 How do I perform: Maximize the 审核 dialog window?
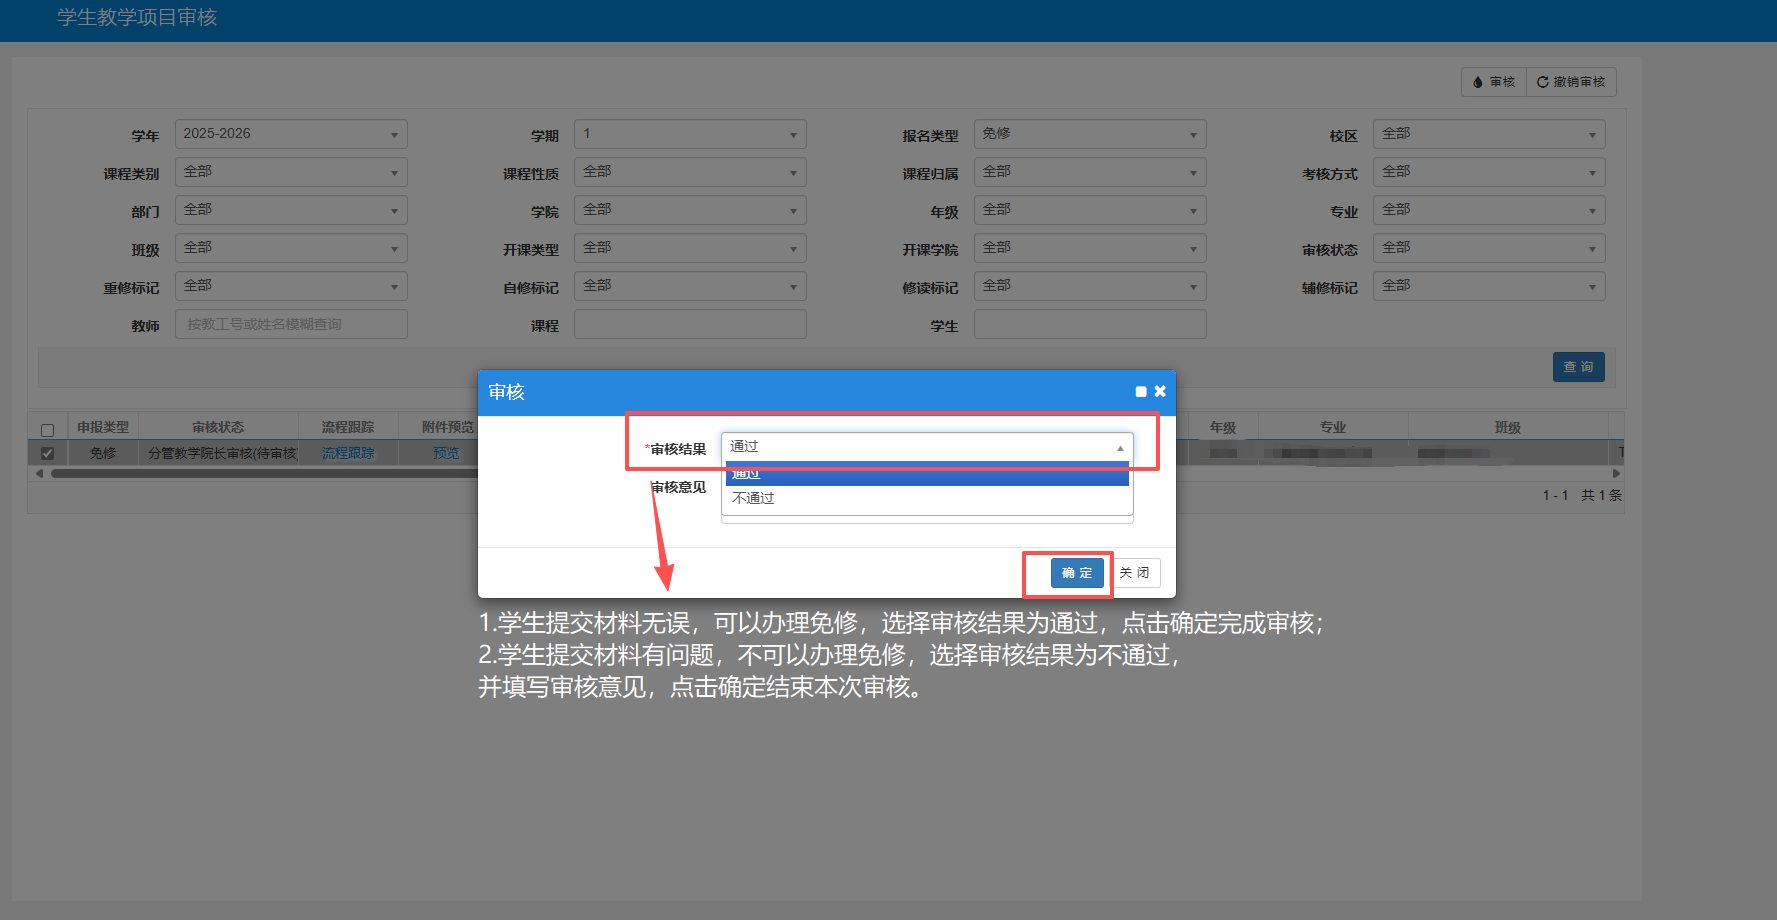tap(1141, 392)
